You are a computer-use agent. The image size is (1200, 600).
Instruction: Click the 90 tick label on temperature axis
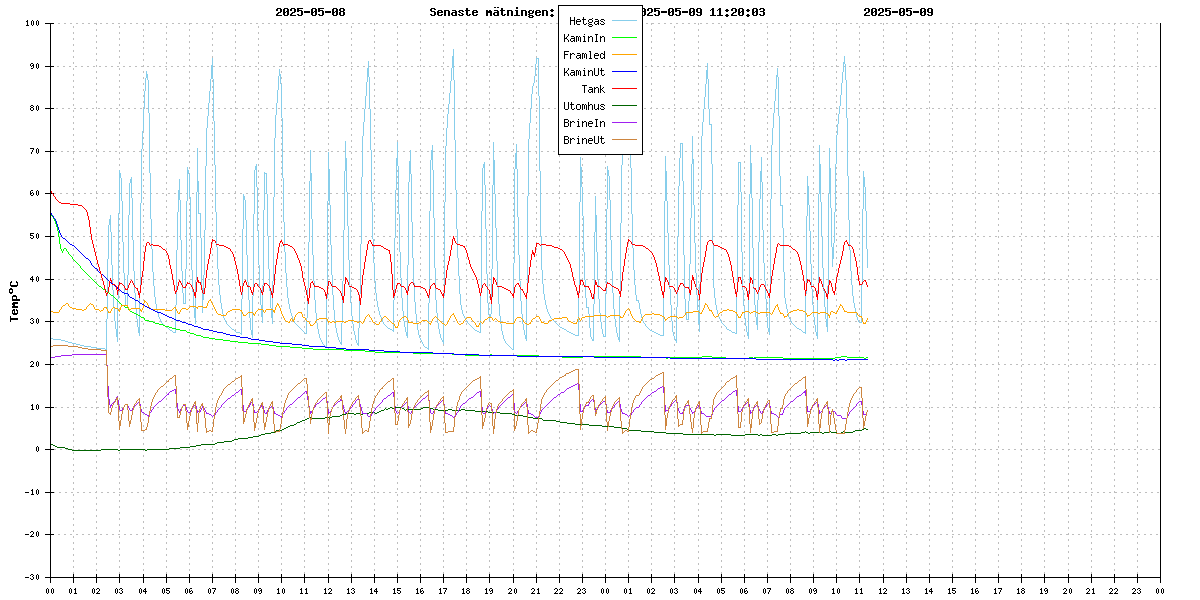(x=35, y=66)
